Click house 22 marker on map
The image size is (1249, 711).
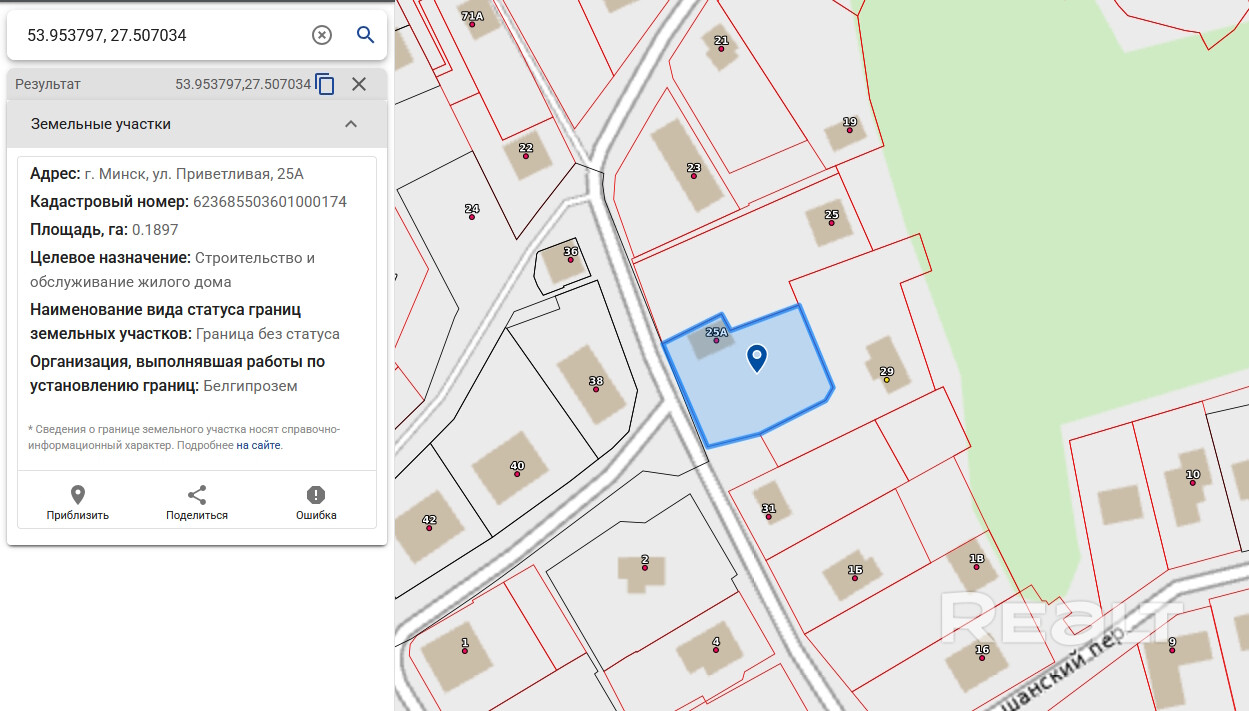[526, 155]
